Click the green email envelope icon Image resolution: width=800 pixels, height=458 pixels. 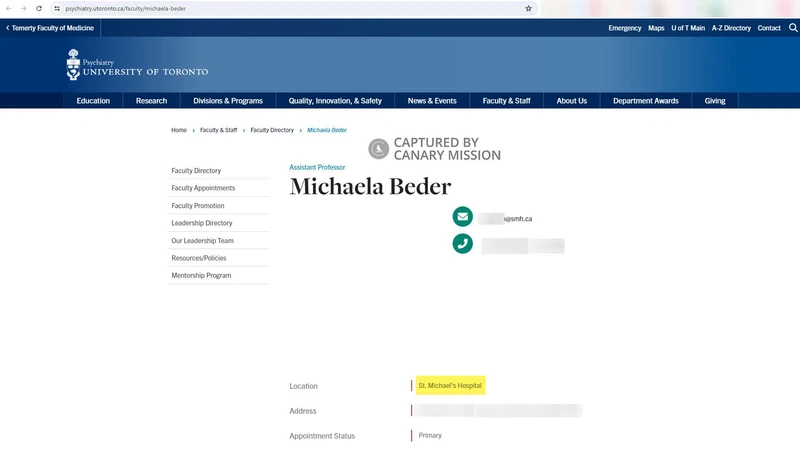click(462, 217)
